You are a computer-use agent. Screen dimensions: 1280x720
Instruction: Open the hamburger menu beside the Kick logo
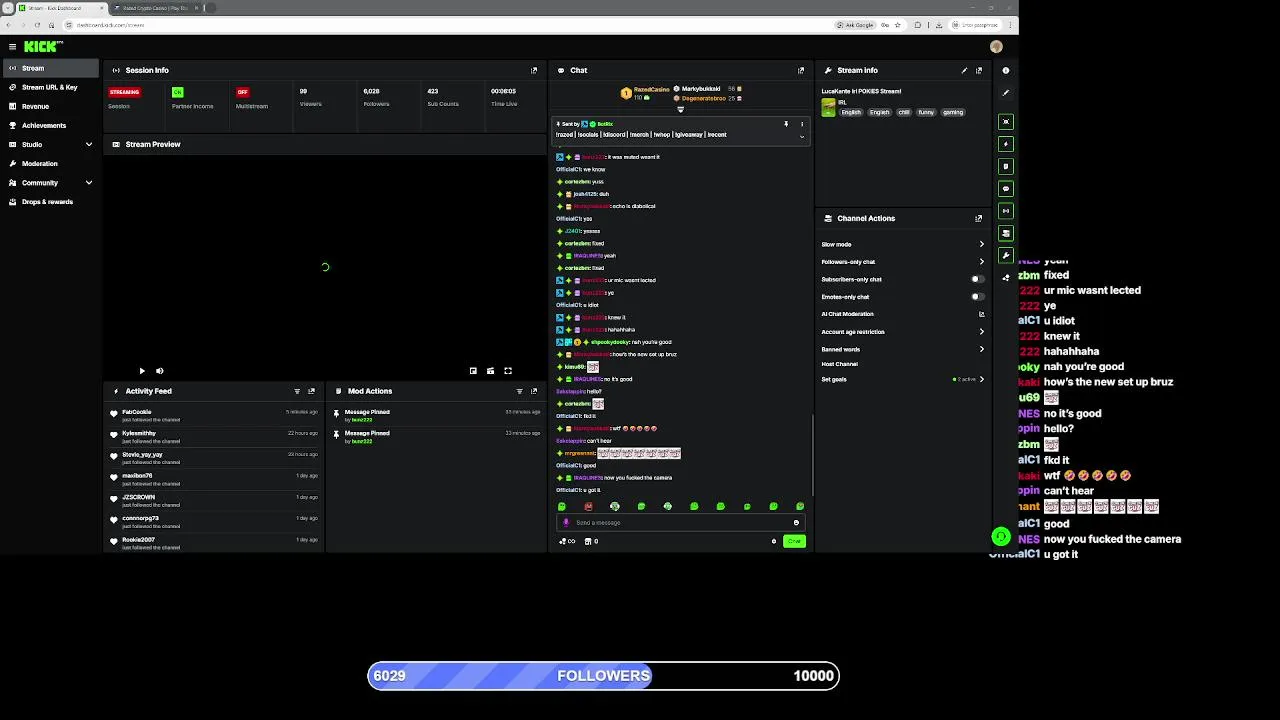12,46
